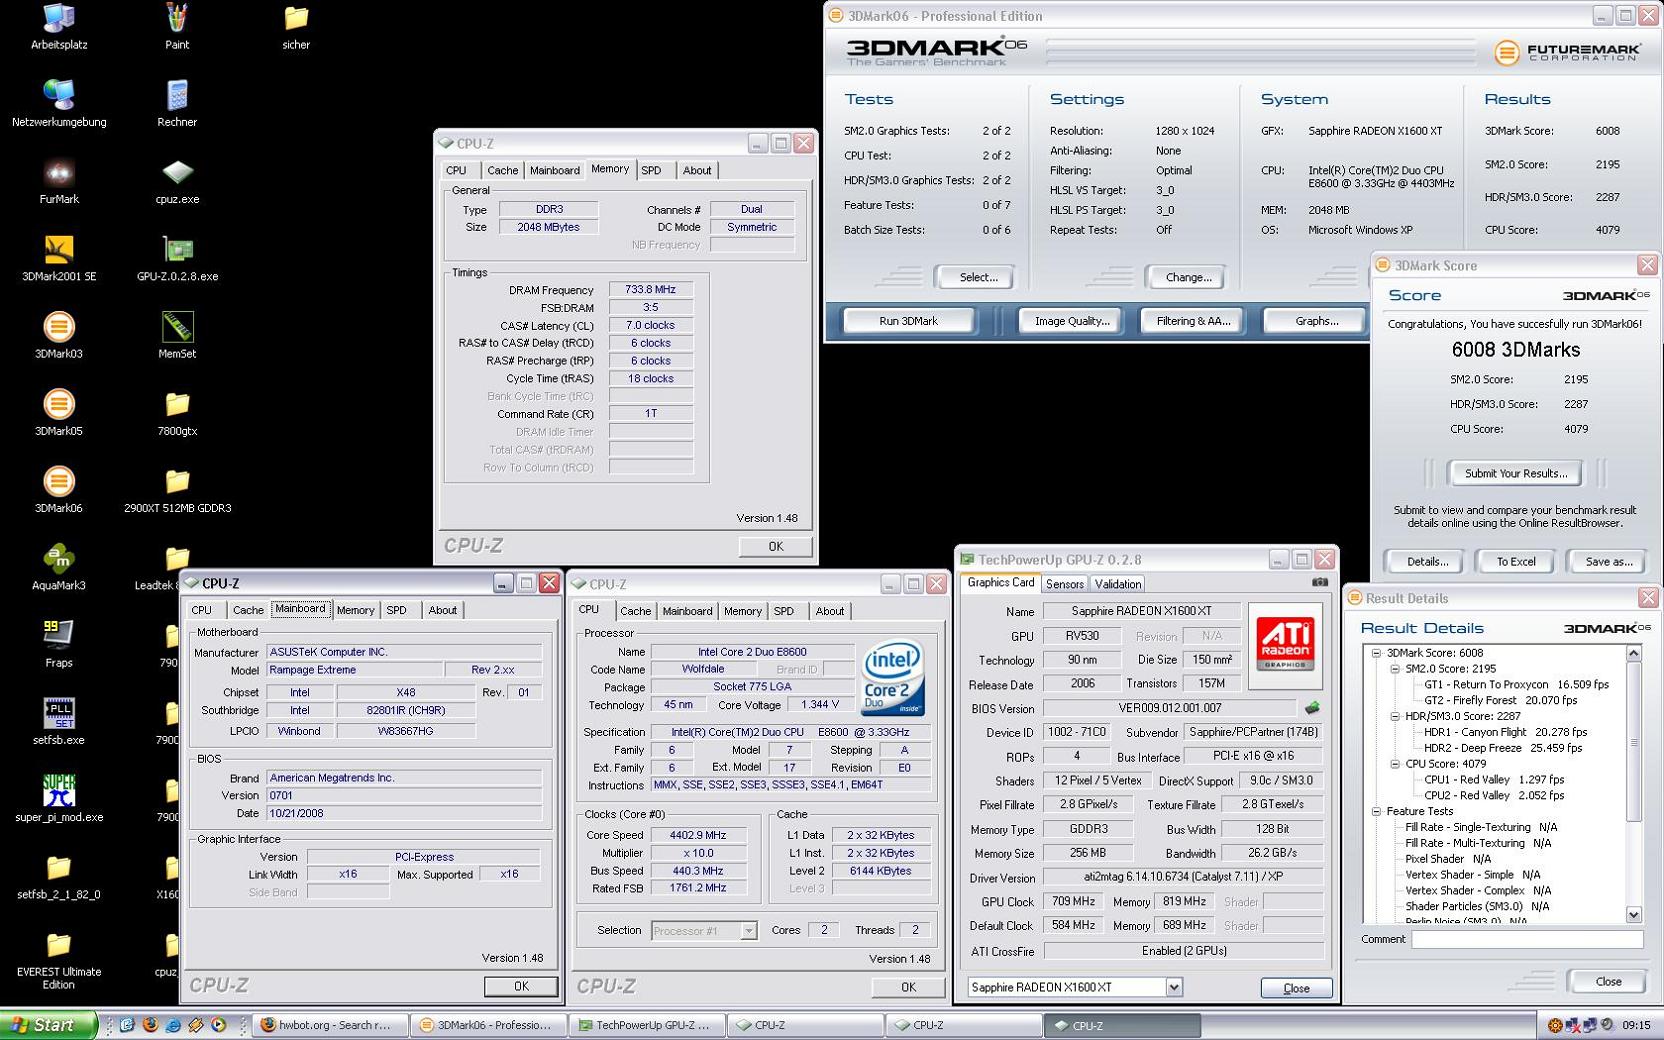Viewport: 1664px width, 1040px height.
Task: Launch Firefox from quick launch bar
Action: [150, 1025]
